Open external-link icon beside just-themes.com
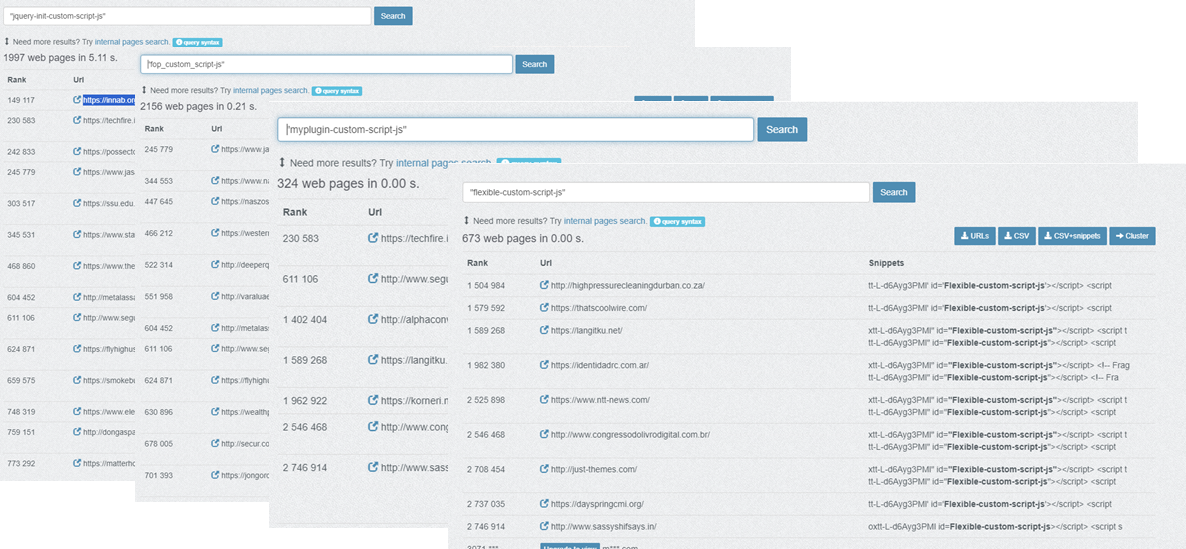The width and height of the screenshot is (1186, 549). point(545,469)
